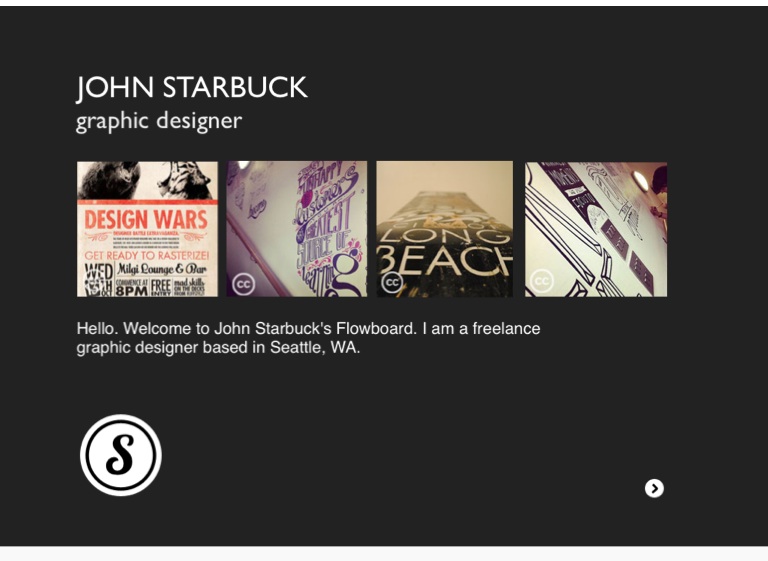
Task: Click Milgi Lounge & Bar on poster
Action: pos(162,269)
